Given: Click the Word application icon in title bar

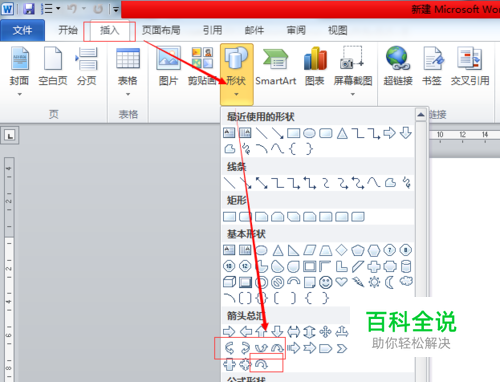Looking at the screenshot, I should point(7,9).
